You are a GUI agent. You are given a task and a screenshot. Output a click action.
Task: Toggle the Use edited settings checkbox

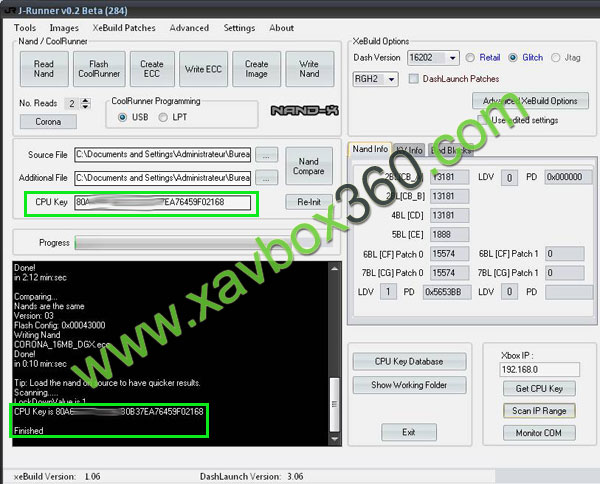[482, 120]
